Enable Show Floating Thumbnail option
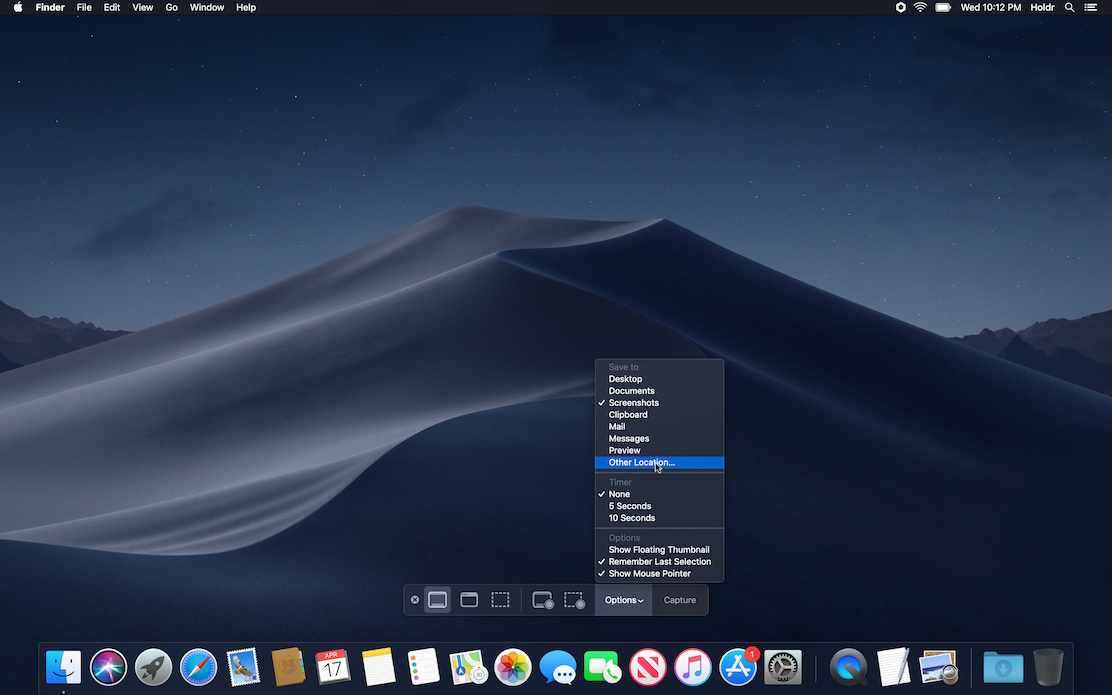This screenshot has width=1112, height=695. coord(660,550)
